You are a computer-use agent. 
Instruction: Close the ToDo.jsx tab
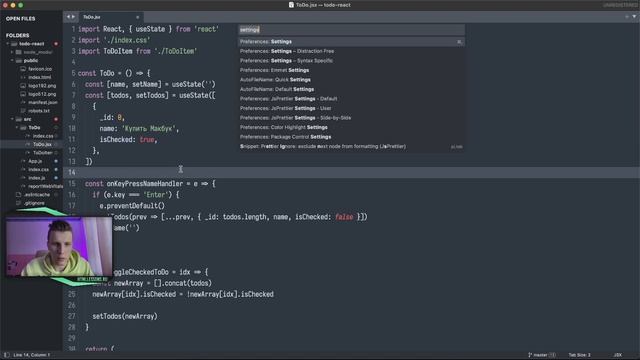coord(138,17)
